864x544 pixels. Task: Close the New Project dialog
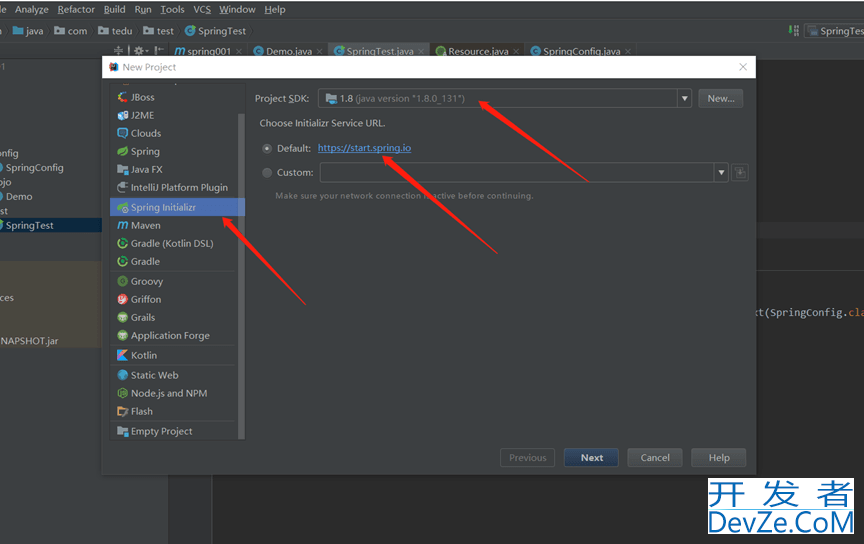[743, 67]
